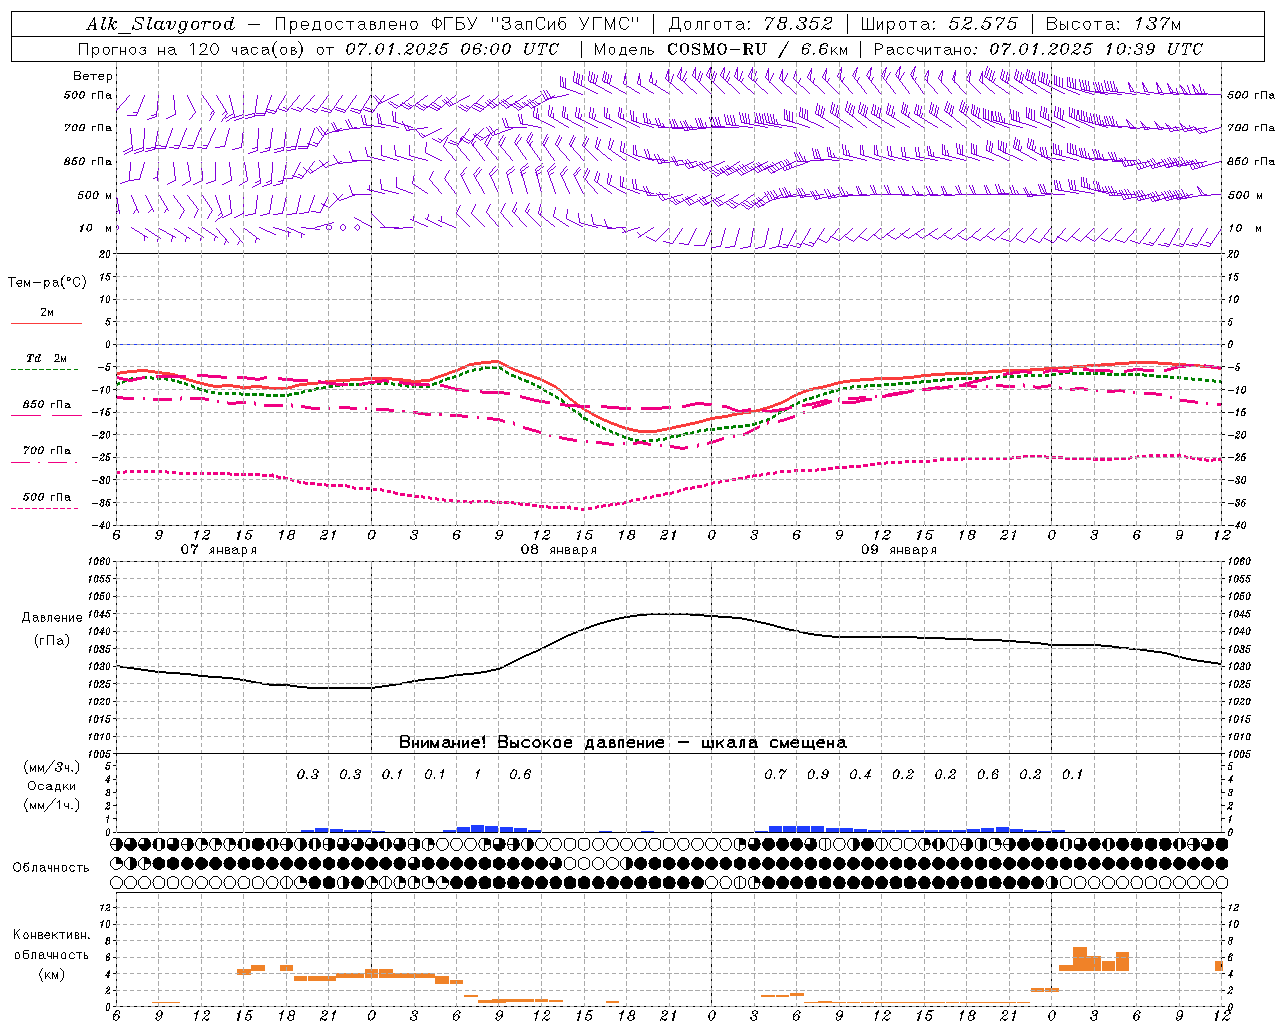Click the precipitation value '0.7'
This screenshot has width=1280, height=1024.
point(775,774)
